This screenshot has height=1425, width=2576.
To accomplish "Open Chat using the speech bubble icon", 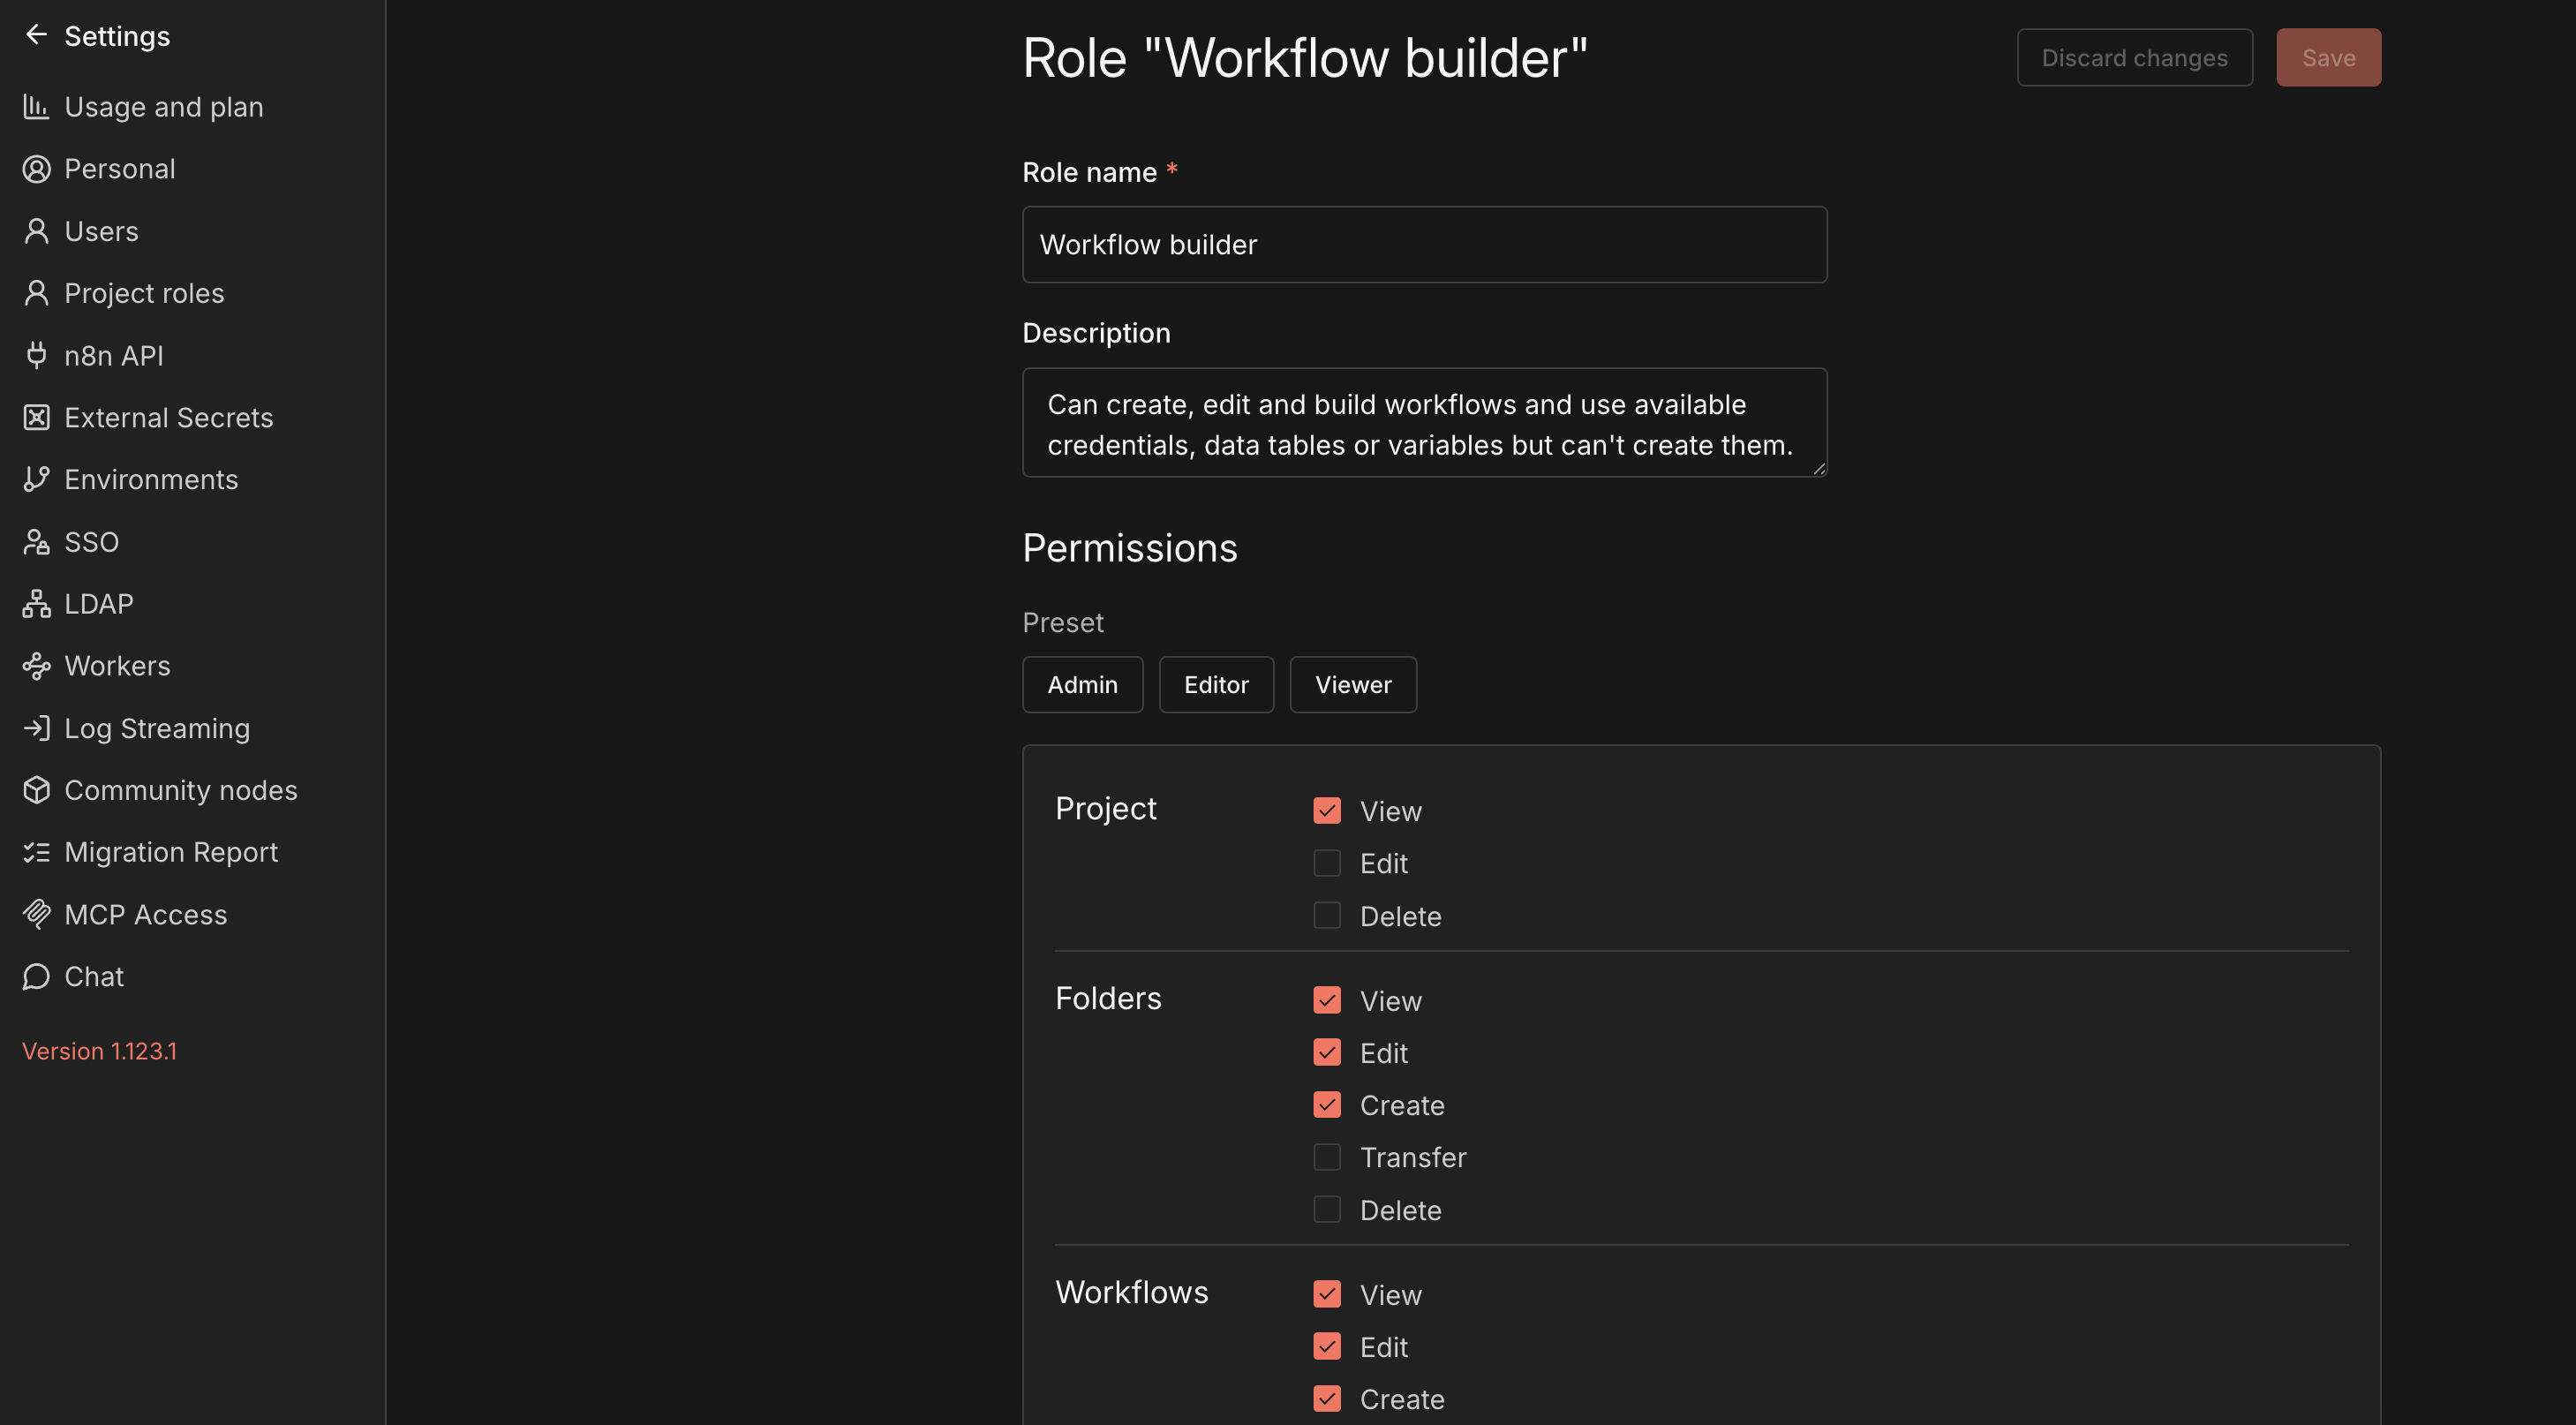I will click(x=36, y=975).
